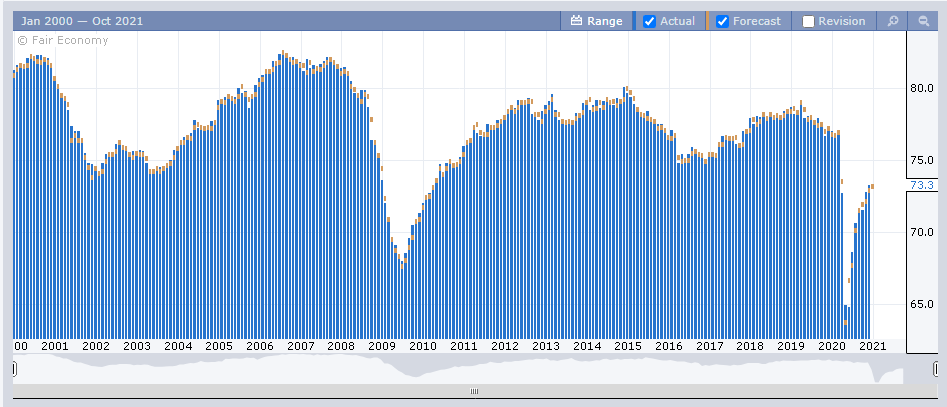Viewport: 947px width, 407px height.
Task: Click the 73.3 current value label
Action: 922,185
